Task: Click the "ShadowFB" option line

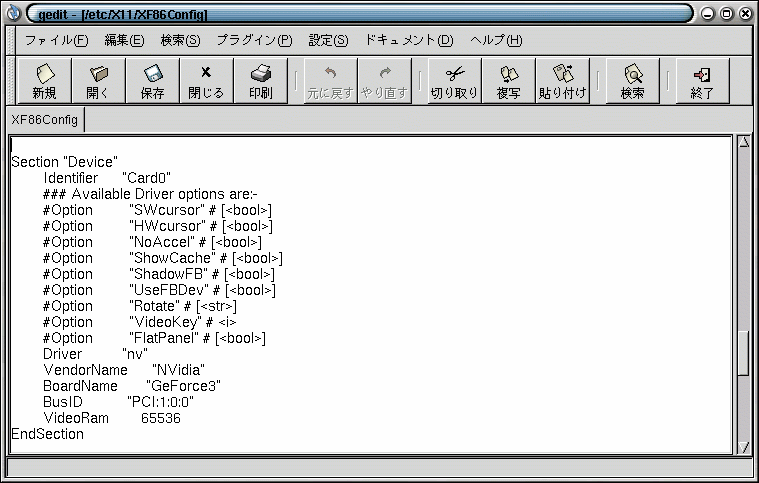Action: click(158, 274)
